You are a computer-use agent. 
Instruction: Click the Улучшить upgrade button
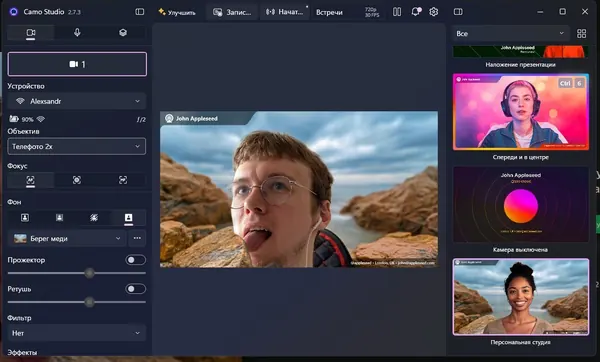[177, 12]
